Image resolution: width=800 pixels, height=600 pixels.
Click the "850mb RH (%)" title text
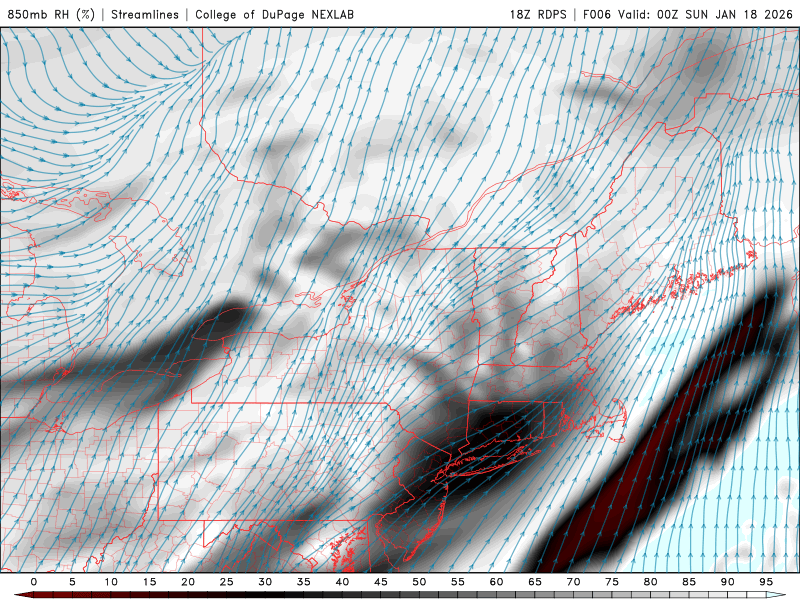tap(51, 14)
